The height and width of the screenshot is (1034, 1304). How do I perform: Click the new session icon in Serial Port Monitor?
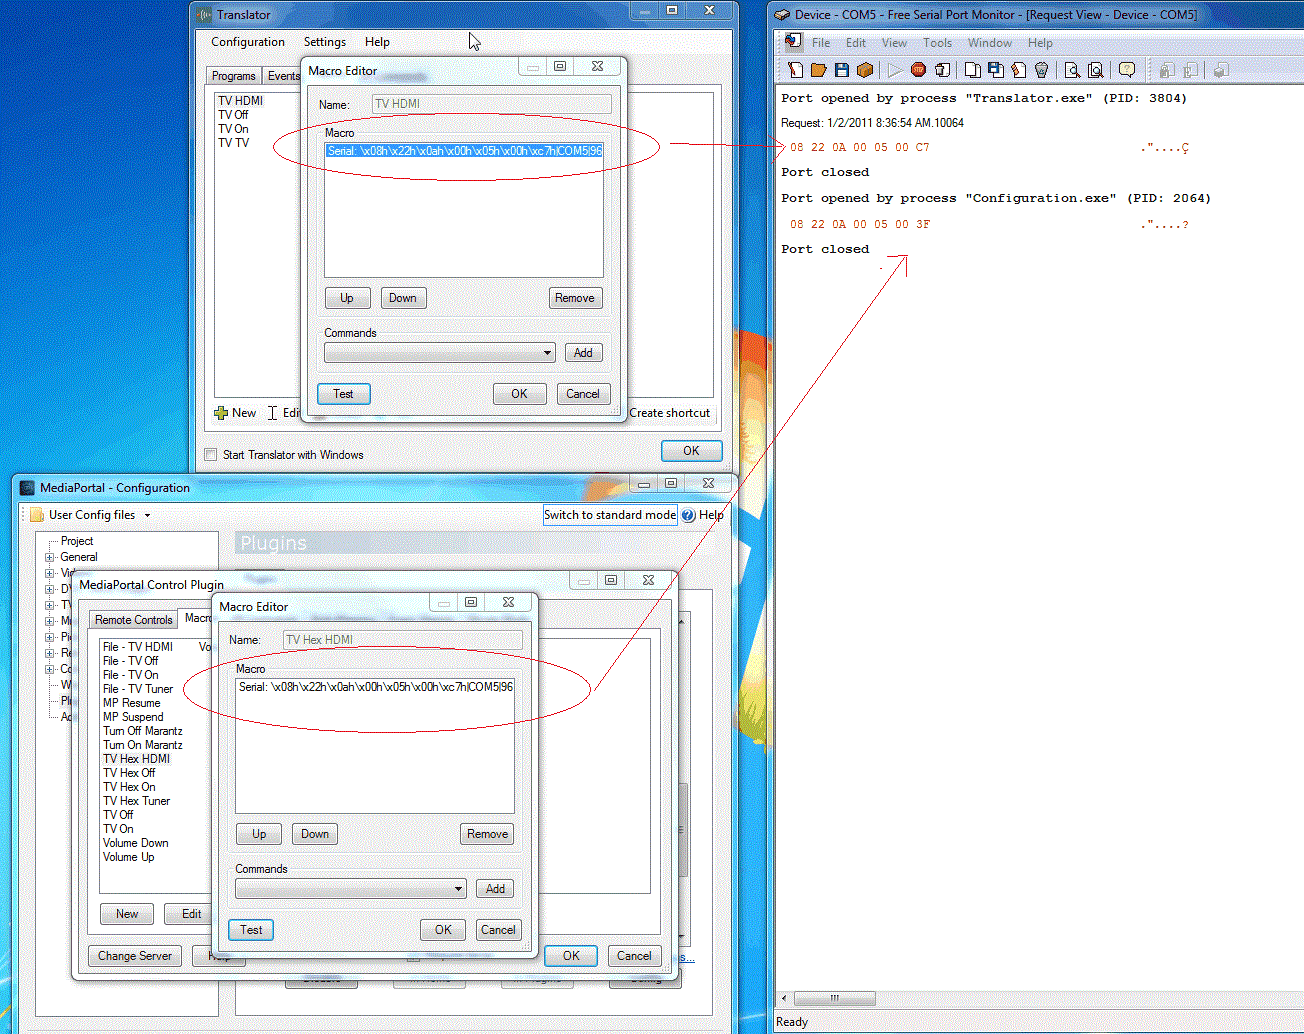tap(795, 70)
